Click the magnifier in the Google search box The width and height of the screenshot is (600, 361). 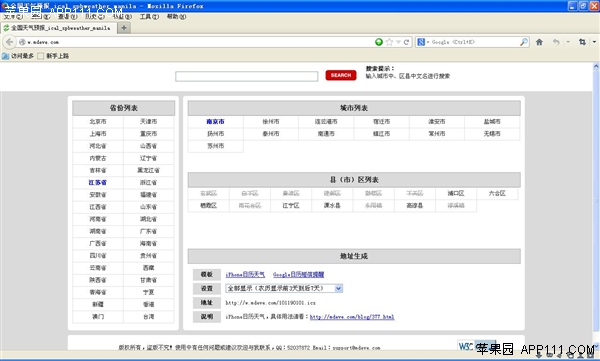(x=524, y=42)
